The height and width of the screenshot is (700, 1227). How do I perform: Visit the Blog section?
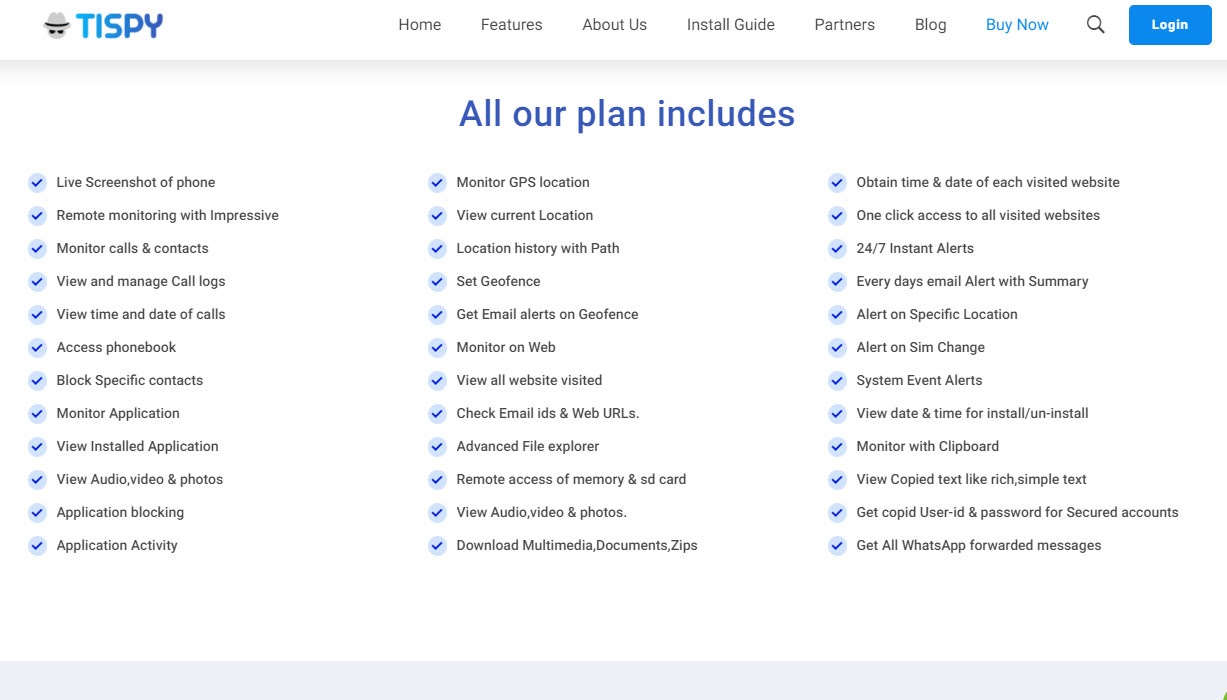930,25
